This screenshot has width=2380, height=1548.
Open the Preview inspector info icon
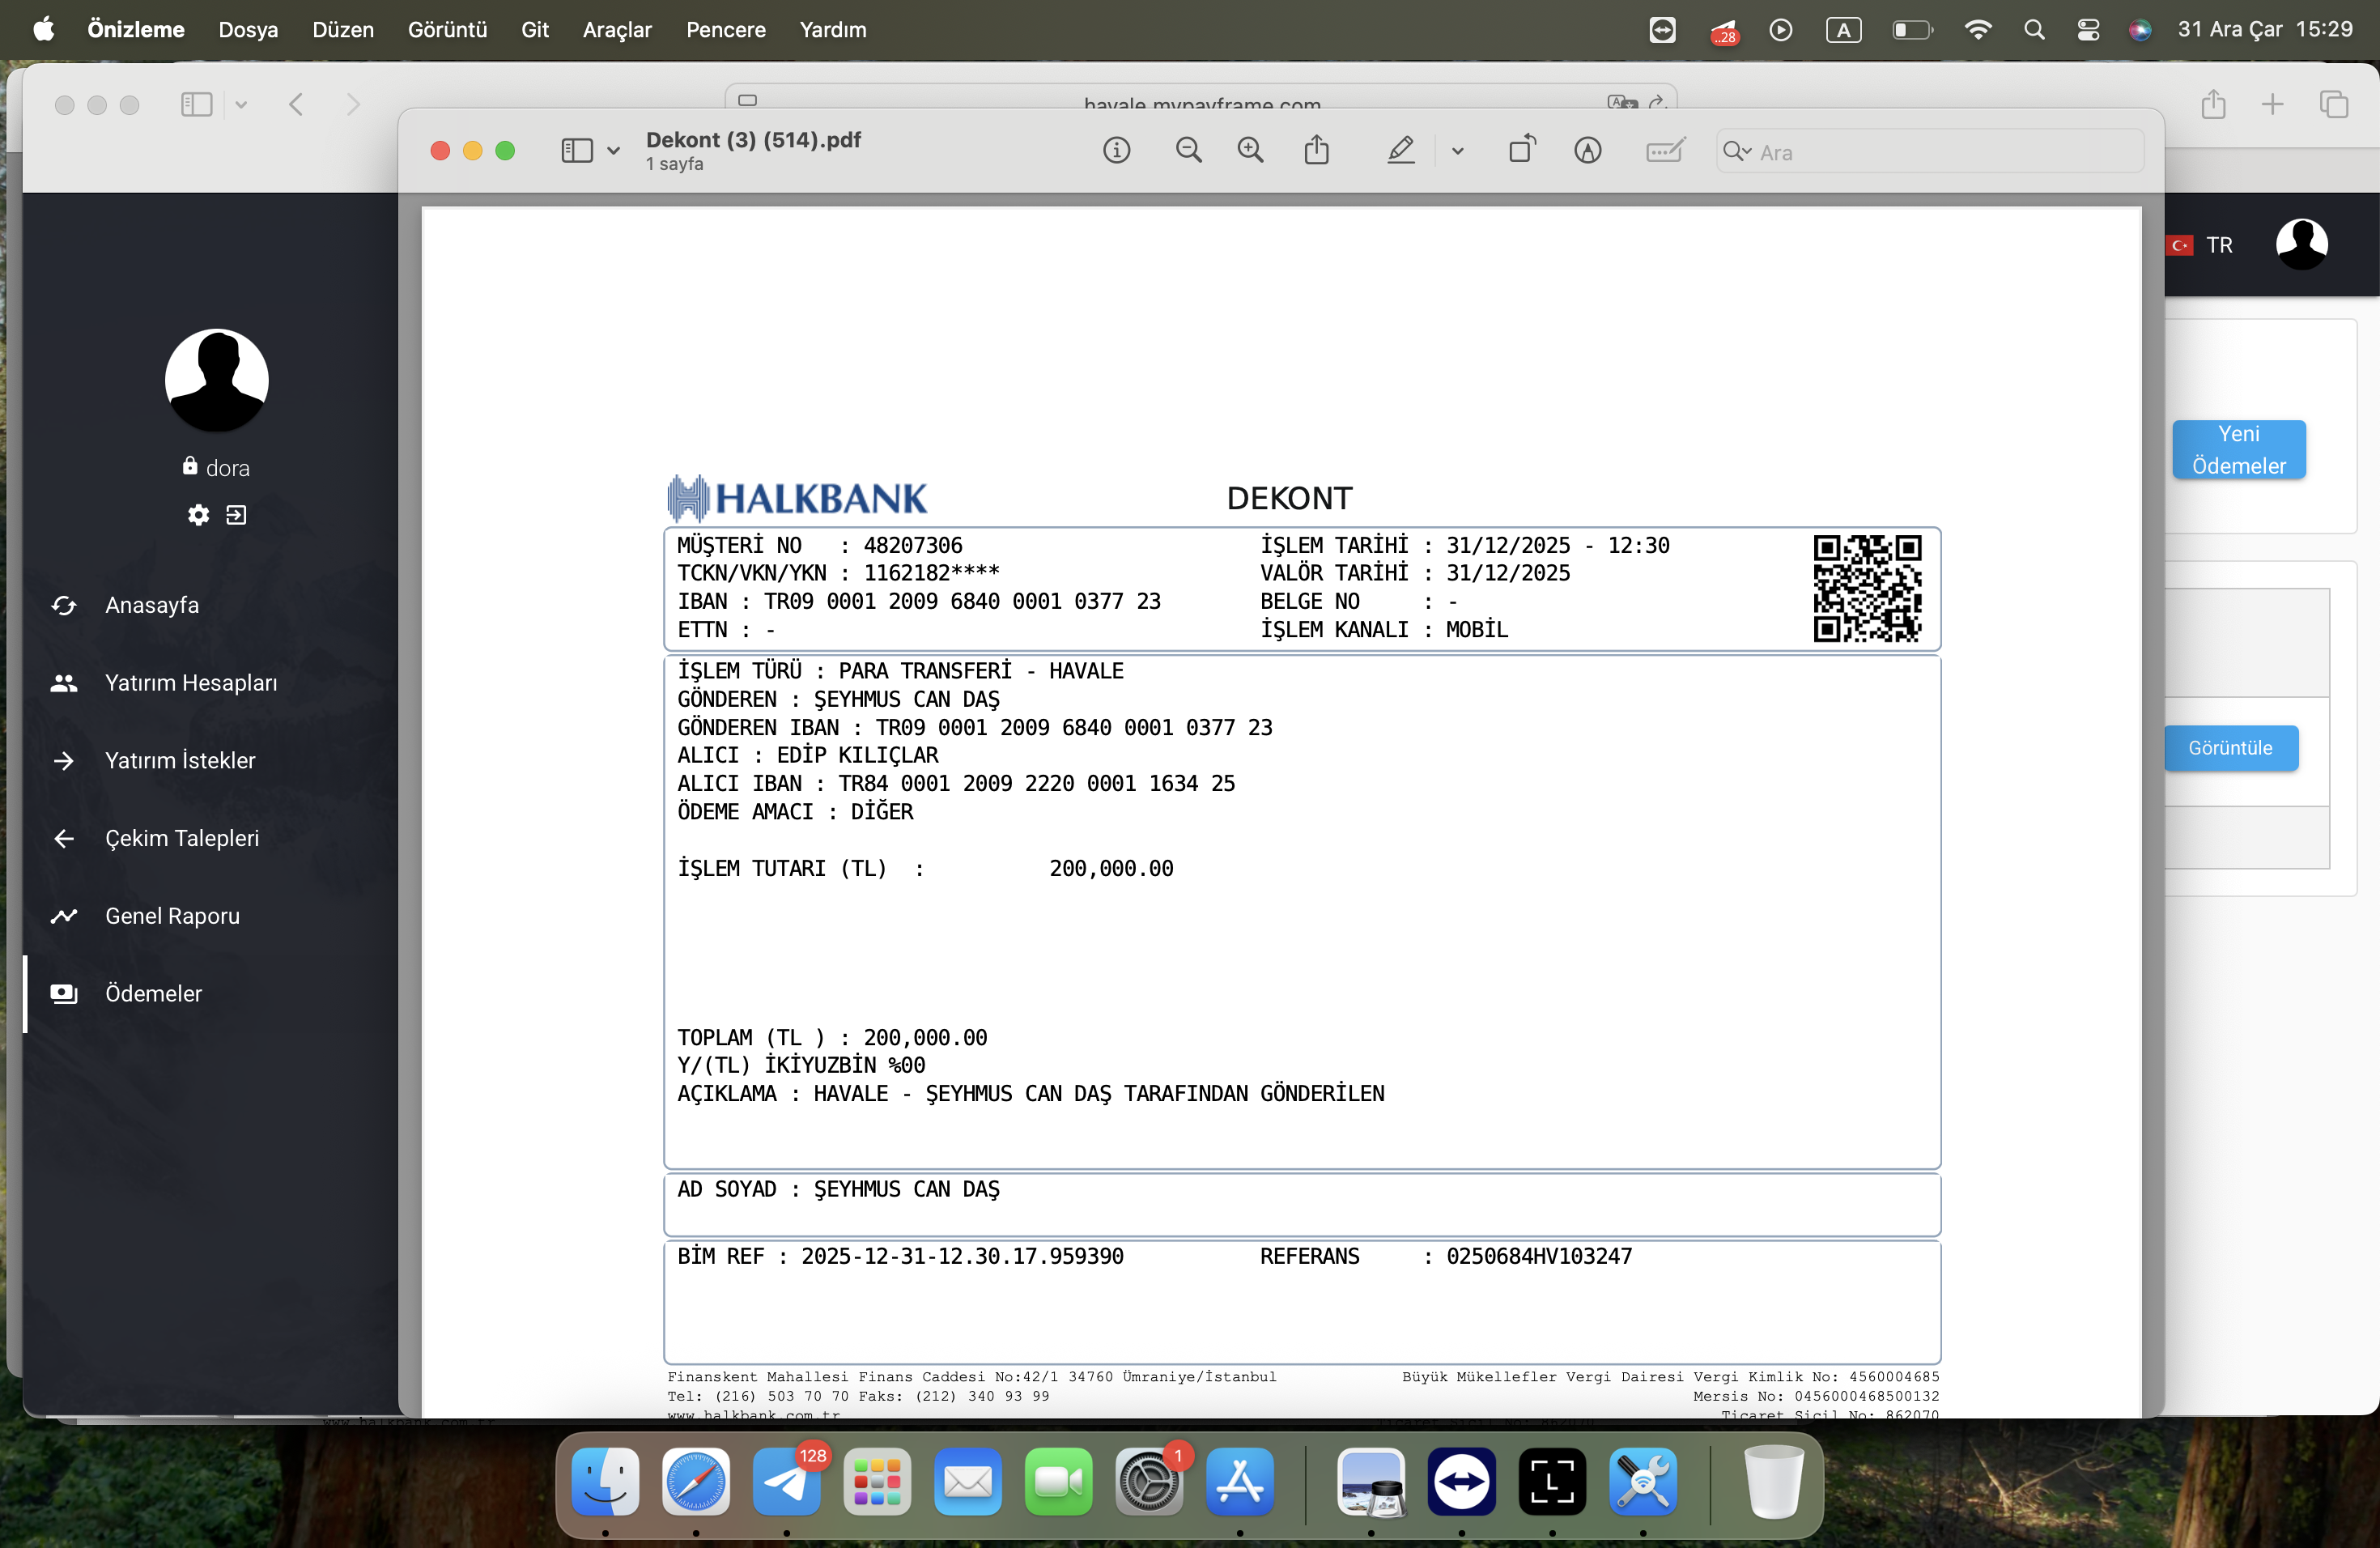click(1117, 151)
